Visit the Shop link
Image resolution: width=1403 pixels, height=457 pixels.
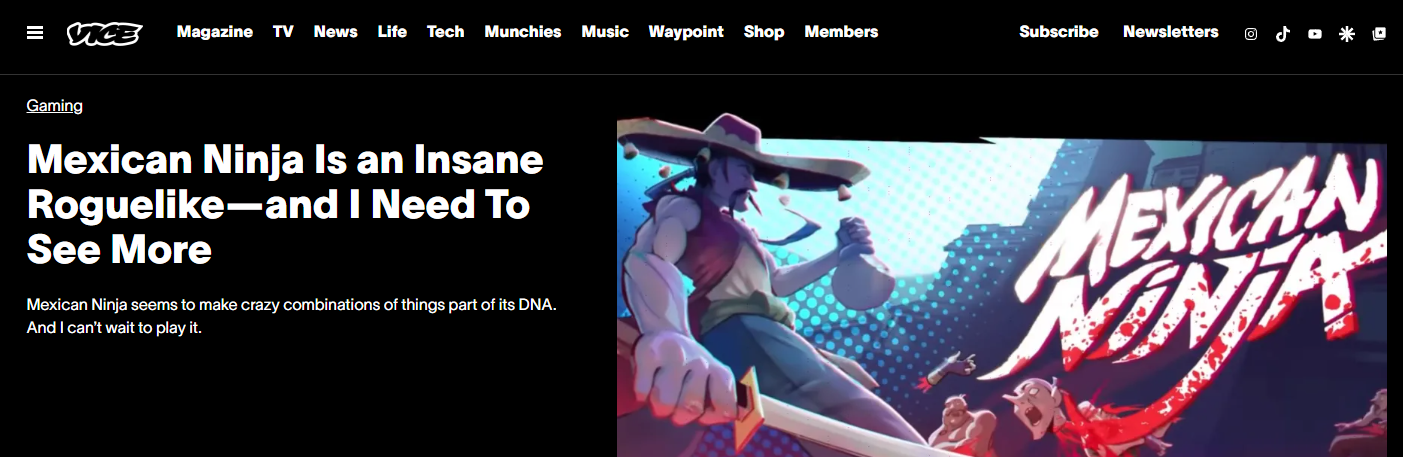coord(764,32)
